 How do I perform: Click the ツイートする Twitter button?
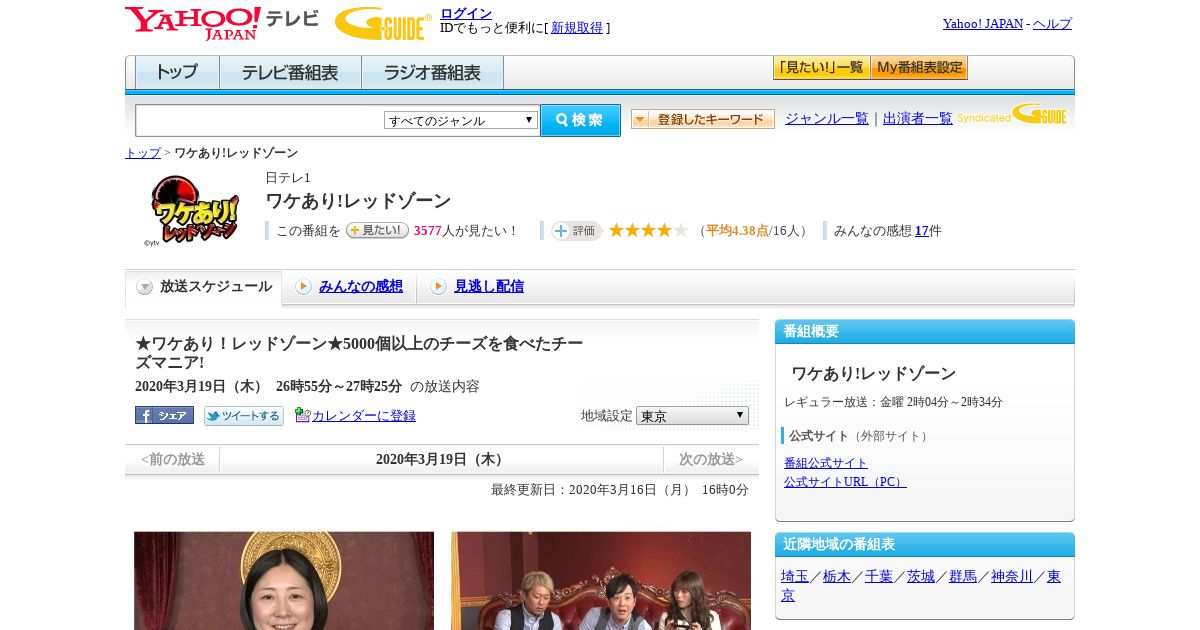click(x=244, y=416)
